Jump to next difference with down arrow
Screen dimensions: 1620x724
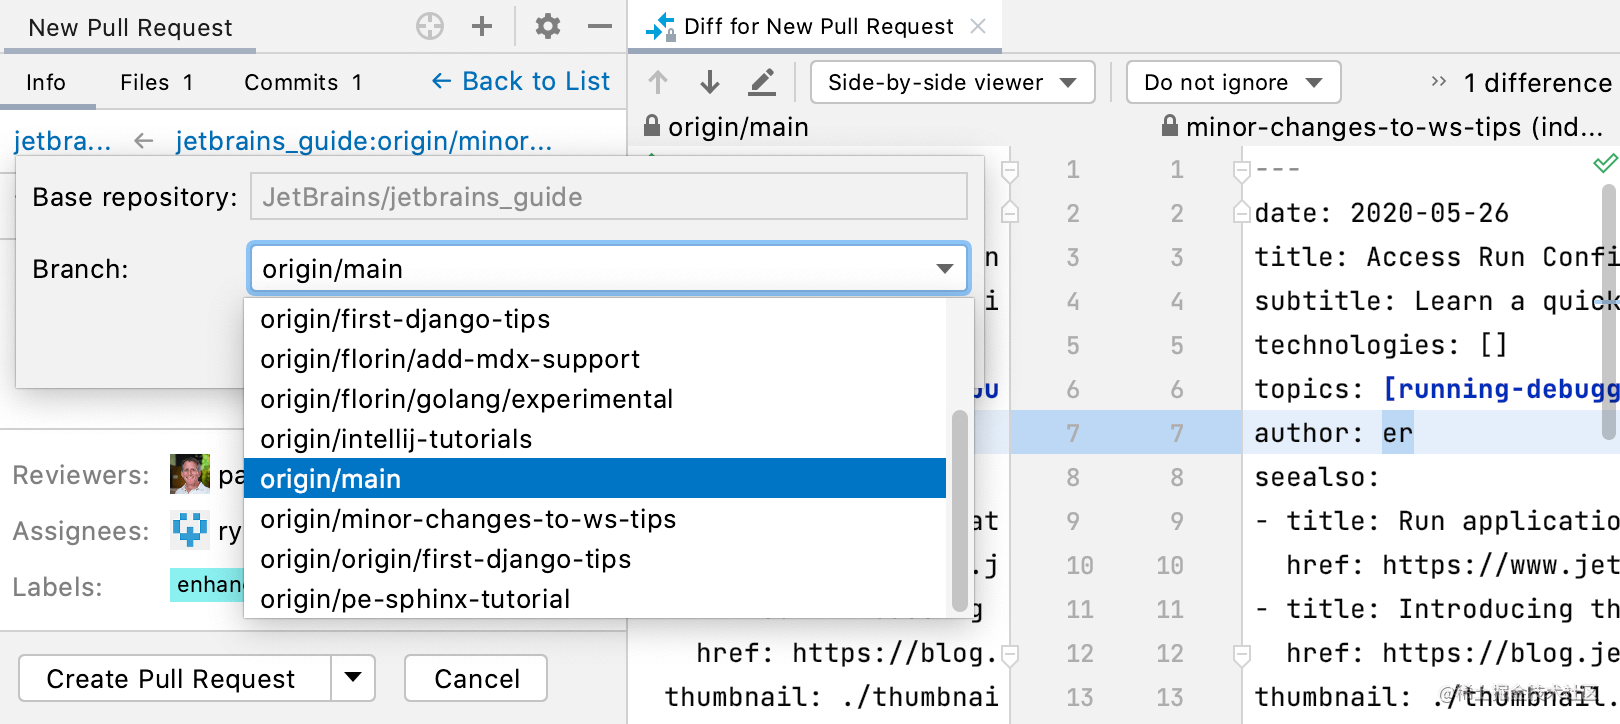click(710, 82)
